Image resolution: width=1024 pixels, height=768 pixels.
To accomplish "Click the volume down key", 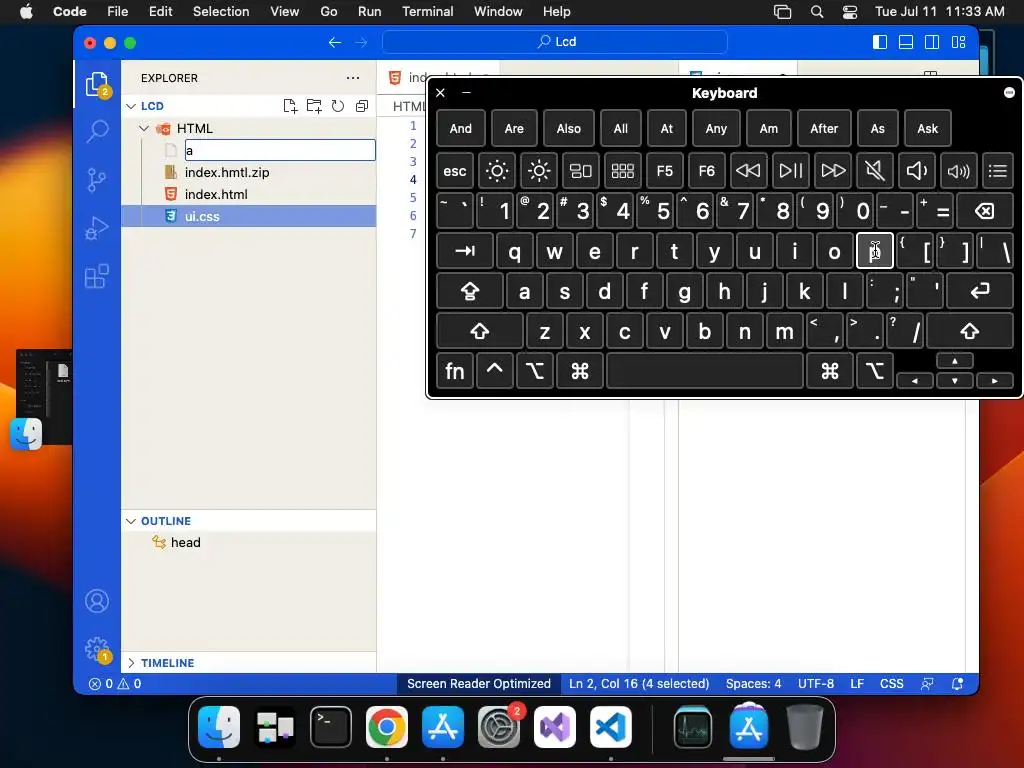I will point(916,171).
